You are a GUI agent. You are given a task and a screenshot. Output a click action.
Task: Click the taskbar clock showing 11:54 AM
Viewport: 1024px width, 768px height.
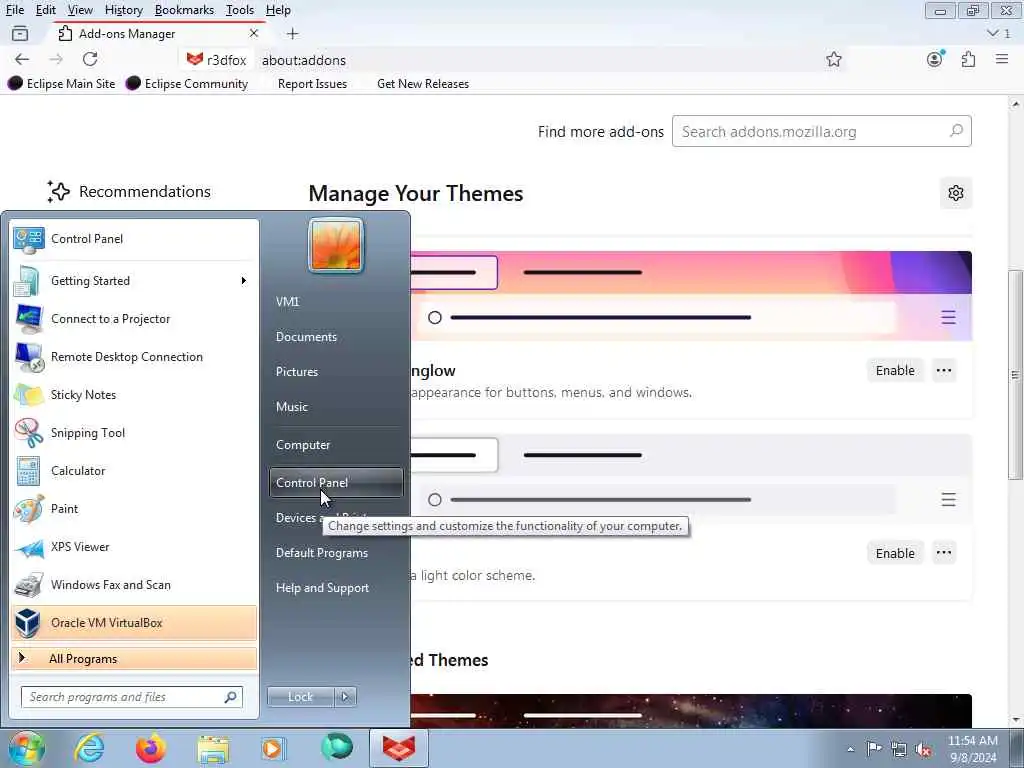(x=972, y=749)
